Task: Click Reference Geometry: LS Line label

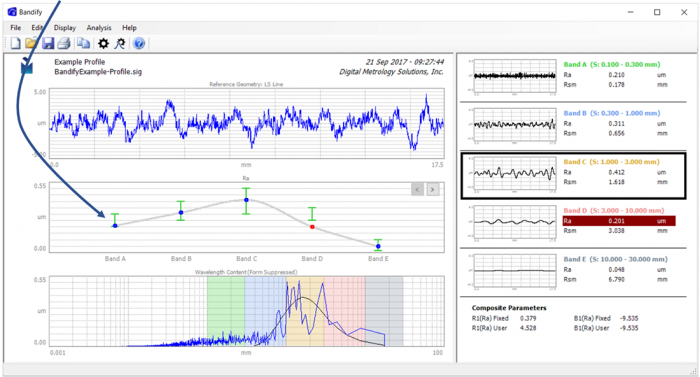Action: click(x=246, y=84)
